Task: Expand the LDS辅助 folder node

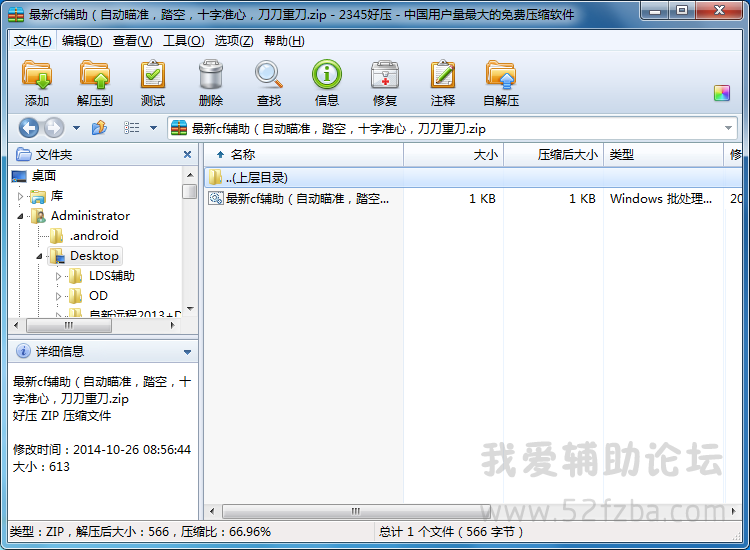Action: point(58,276)
